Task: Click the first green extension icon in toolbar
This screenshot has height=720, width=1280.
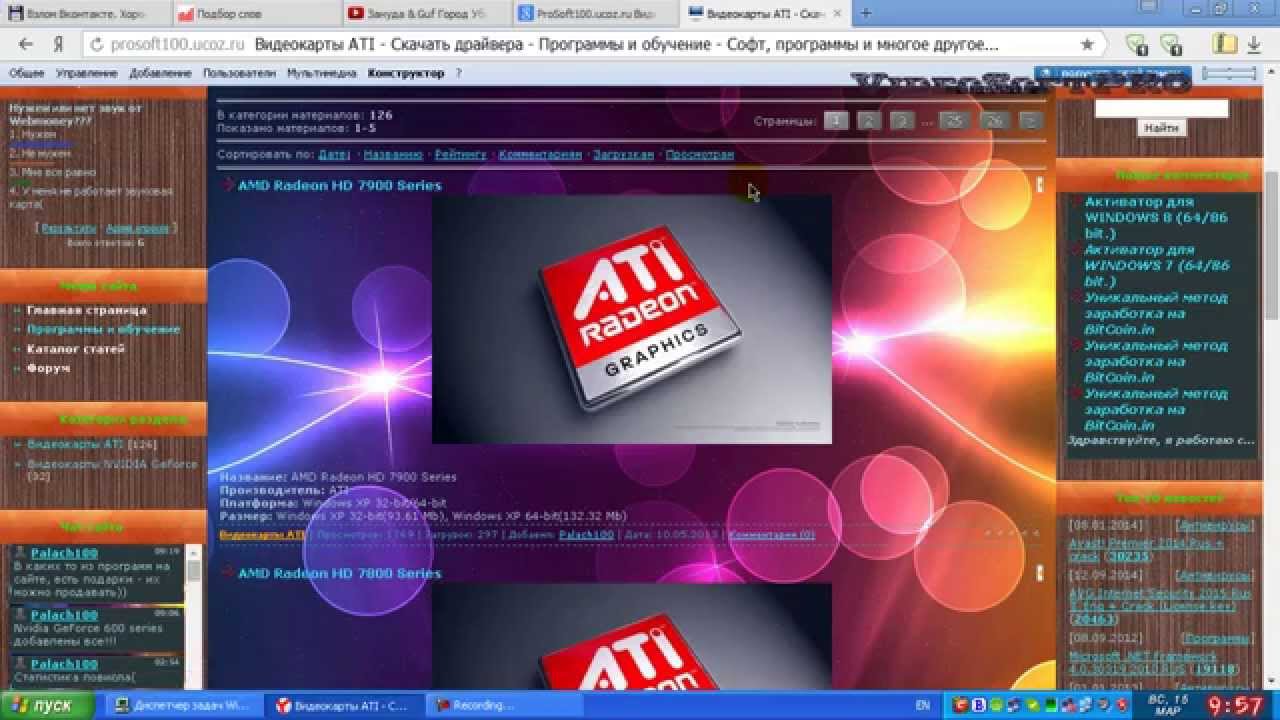Action: pyautogui.click(x=1136, y=45)
